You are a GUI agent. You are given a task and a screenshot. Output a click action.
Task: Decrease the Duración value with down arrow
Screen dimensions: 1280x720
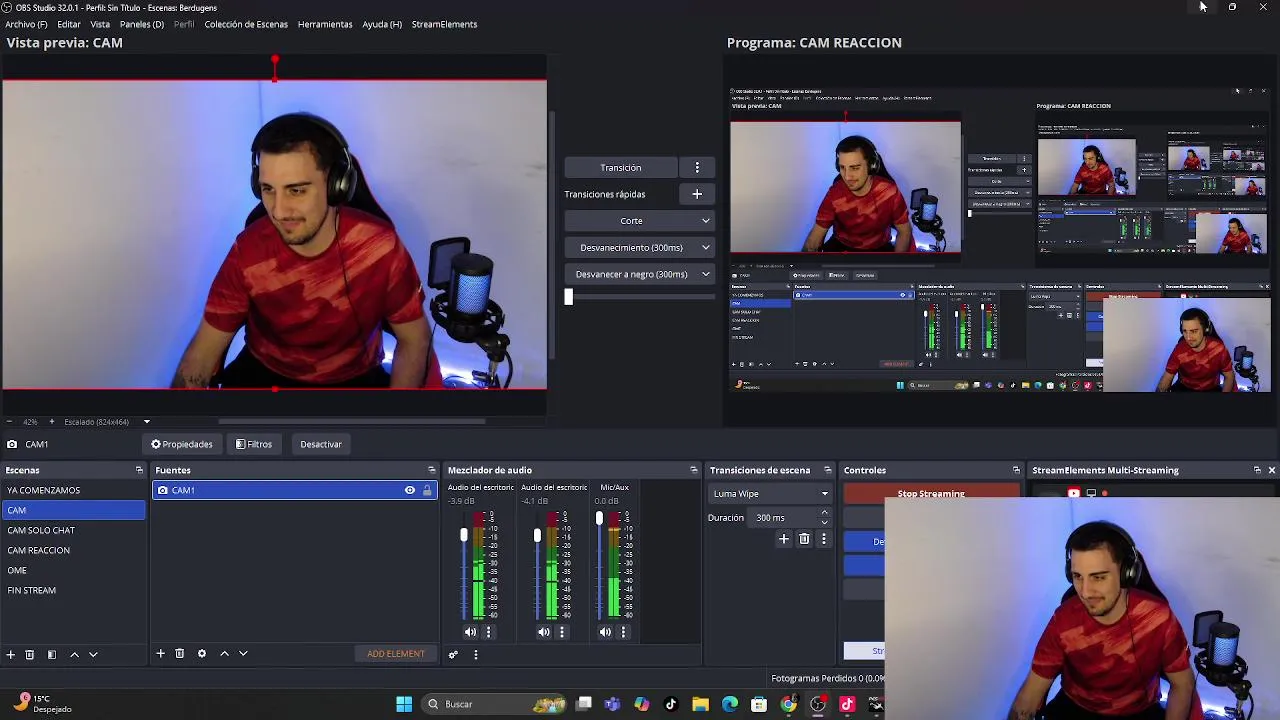(x=824, y=522)
